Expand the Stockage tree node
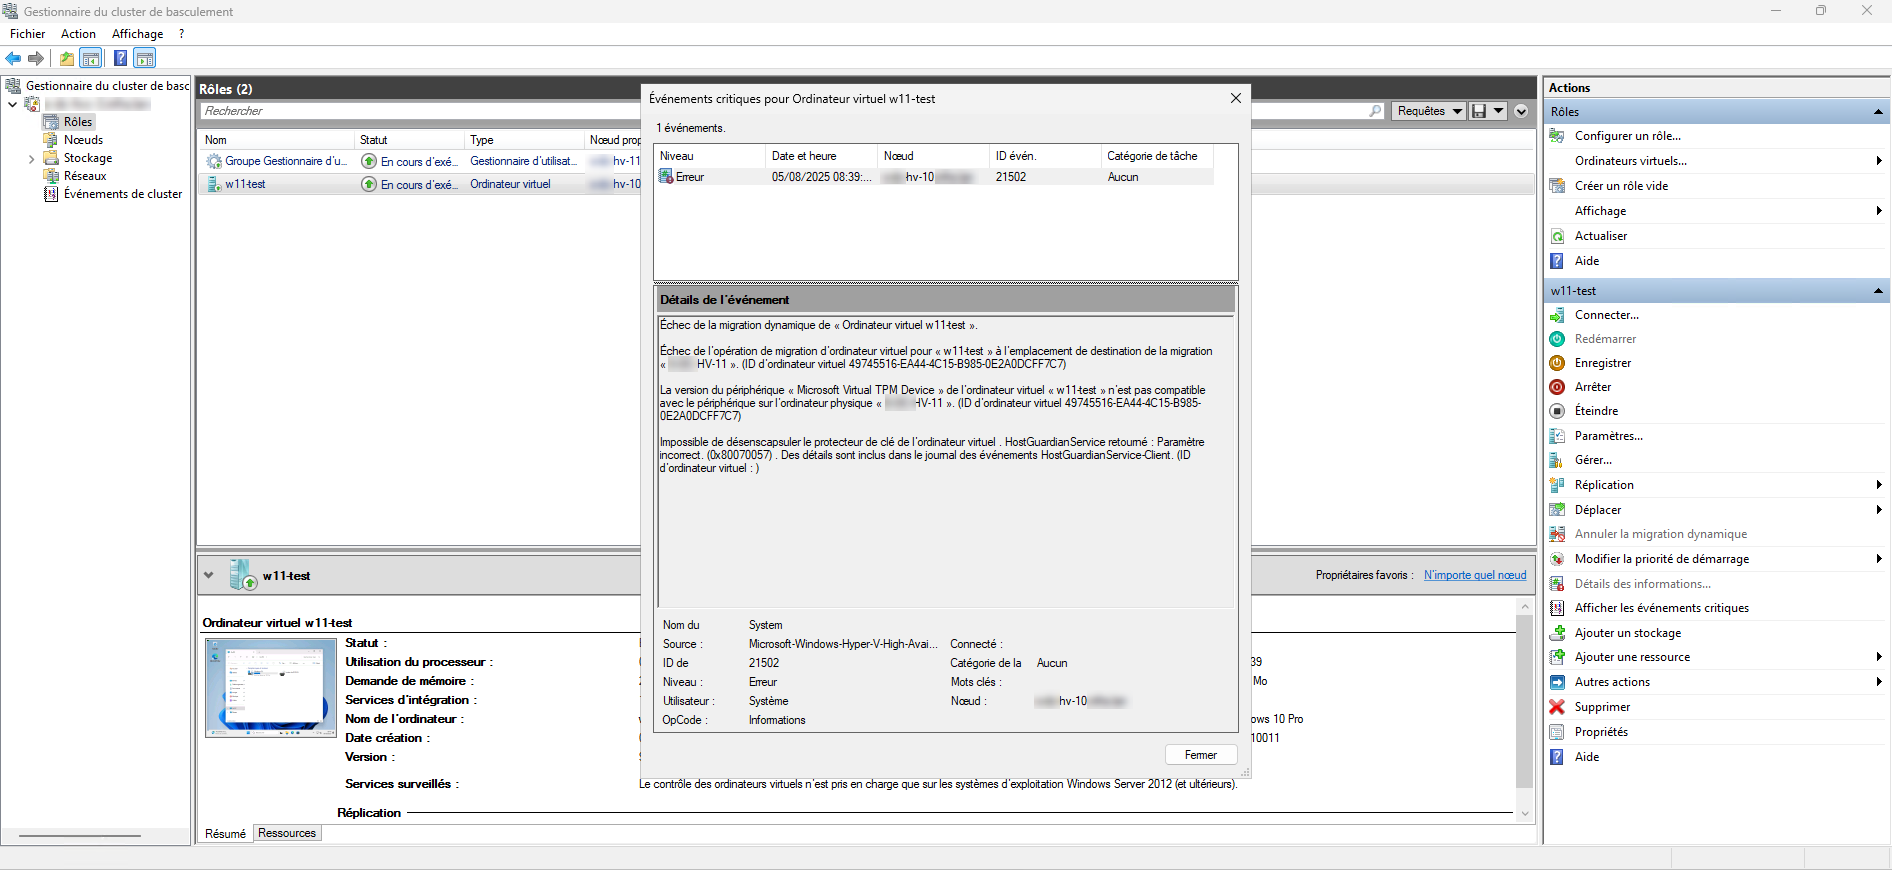Viewport: 1892px width, 870px height. (31, 159)
